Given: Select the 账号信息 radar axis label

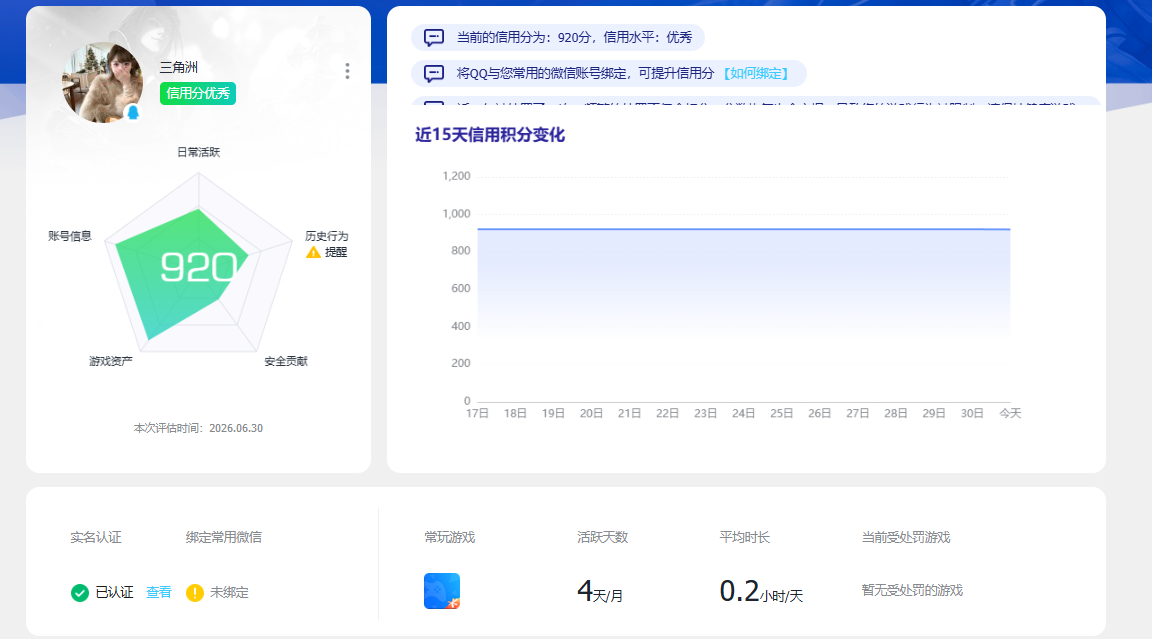Looking at the screenshot, I should point(70,236).
